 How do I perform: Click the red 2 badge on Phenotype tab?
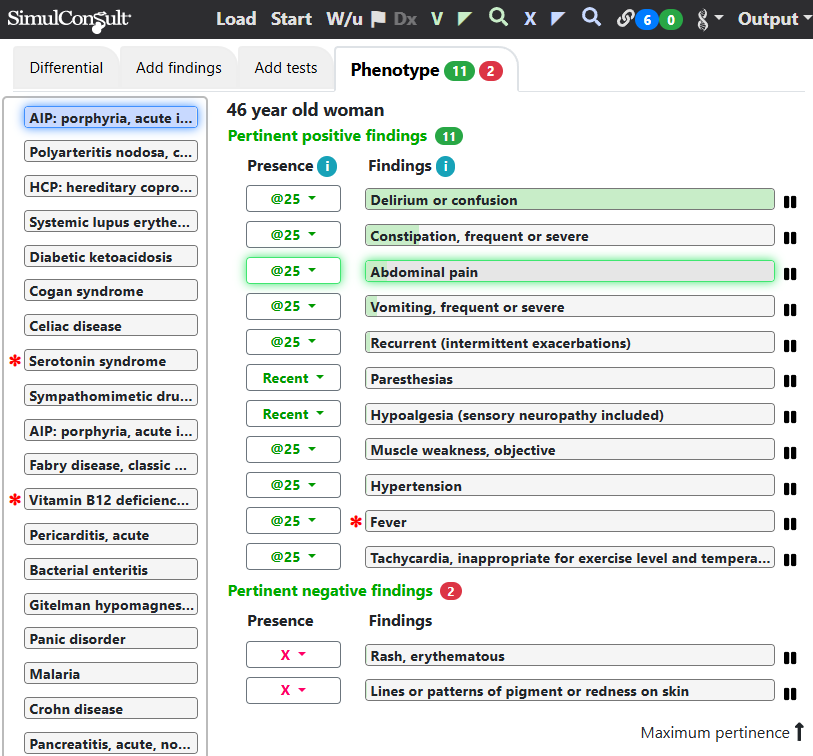pyautogui.click(x=490, y=71)
